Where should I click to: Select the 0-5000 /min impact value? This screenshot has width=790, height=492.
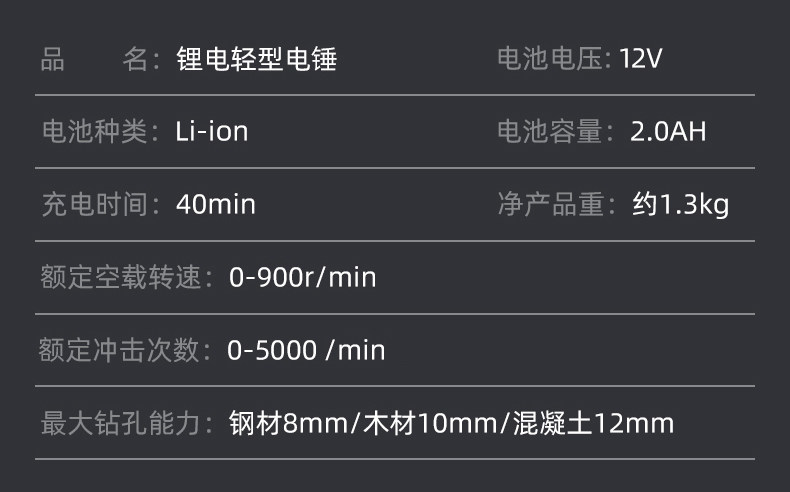pos(305,350)
